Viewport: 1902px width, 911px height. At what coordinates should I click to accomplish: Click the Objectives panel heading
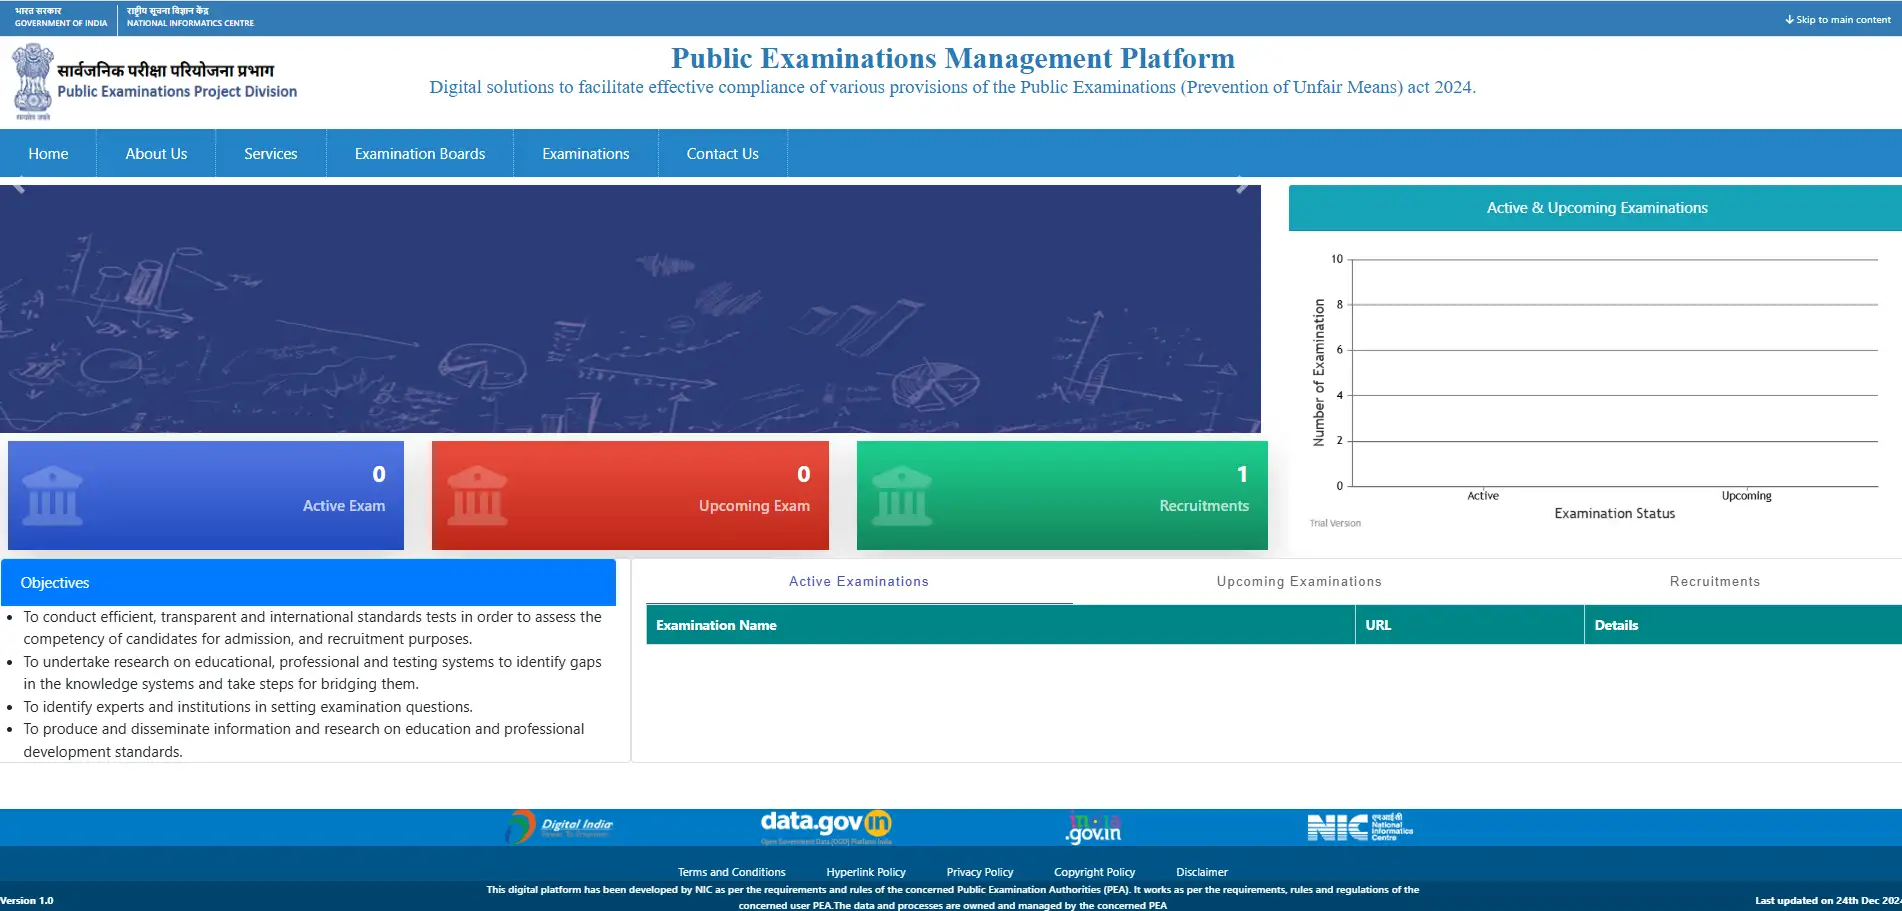click(x=308, y=583)
